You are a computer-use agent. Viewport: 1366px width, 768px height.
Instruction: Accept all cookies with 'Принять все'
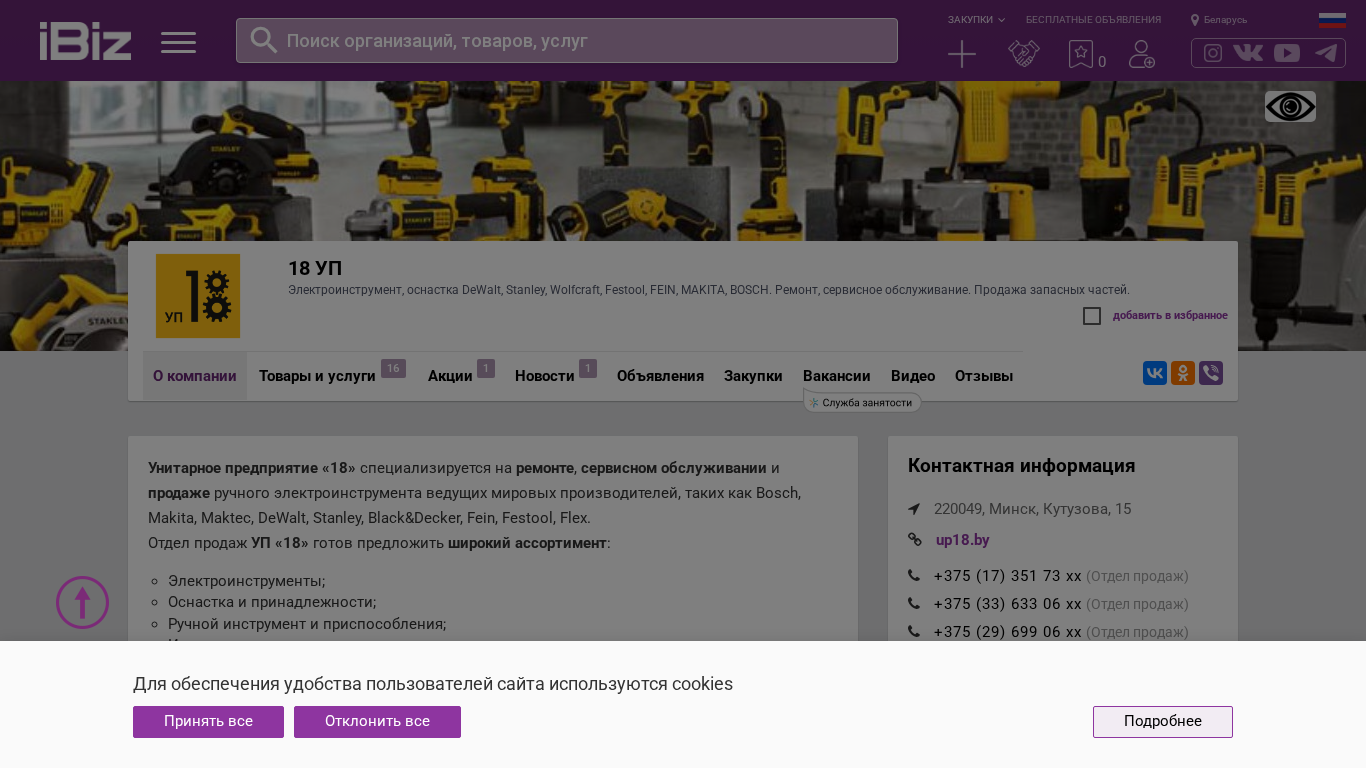click(x=208, y=722)
